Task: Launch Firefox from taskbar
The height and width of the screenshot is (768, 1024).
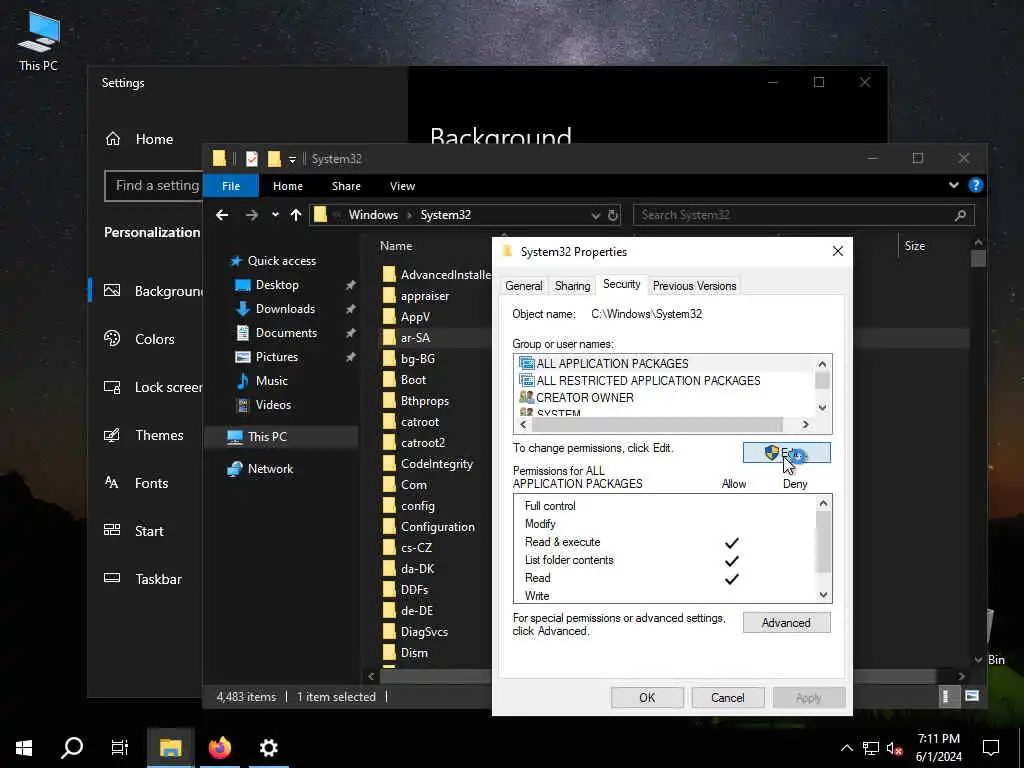Action: tap(219, 747)
